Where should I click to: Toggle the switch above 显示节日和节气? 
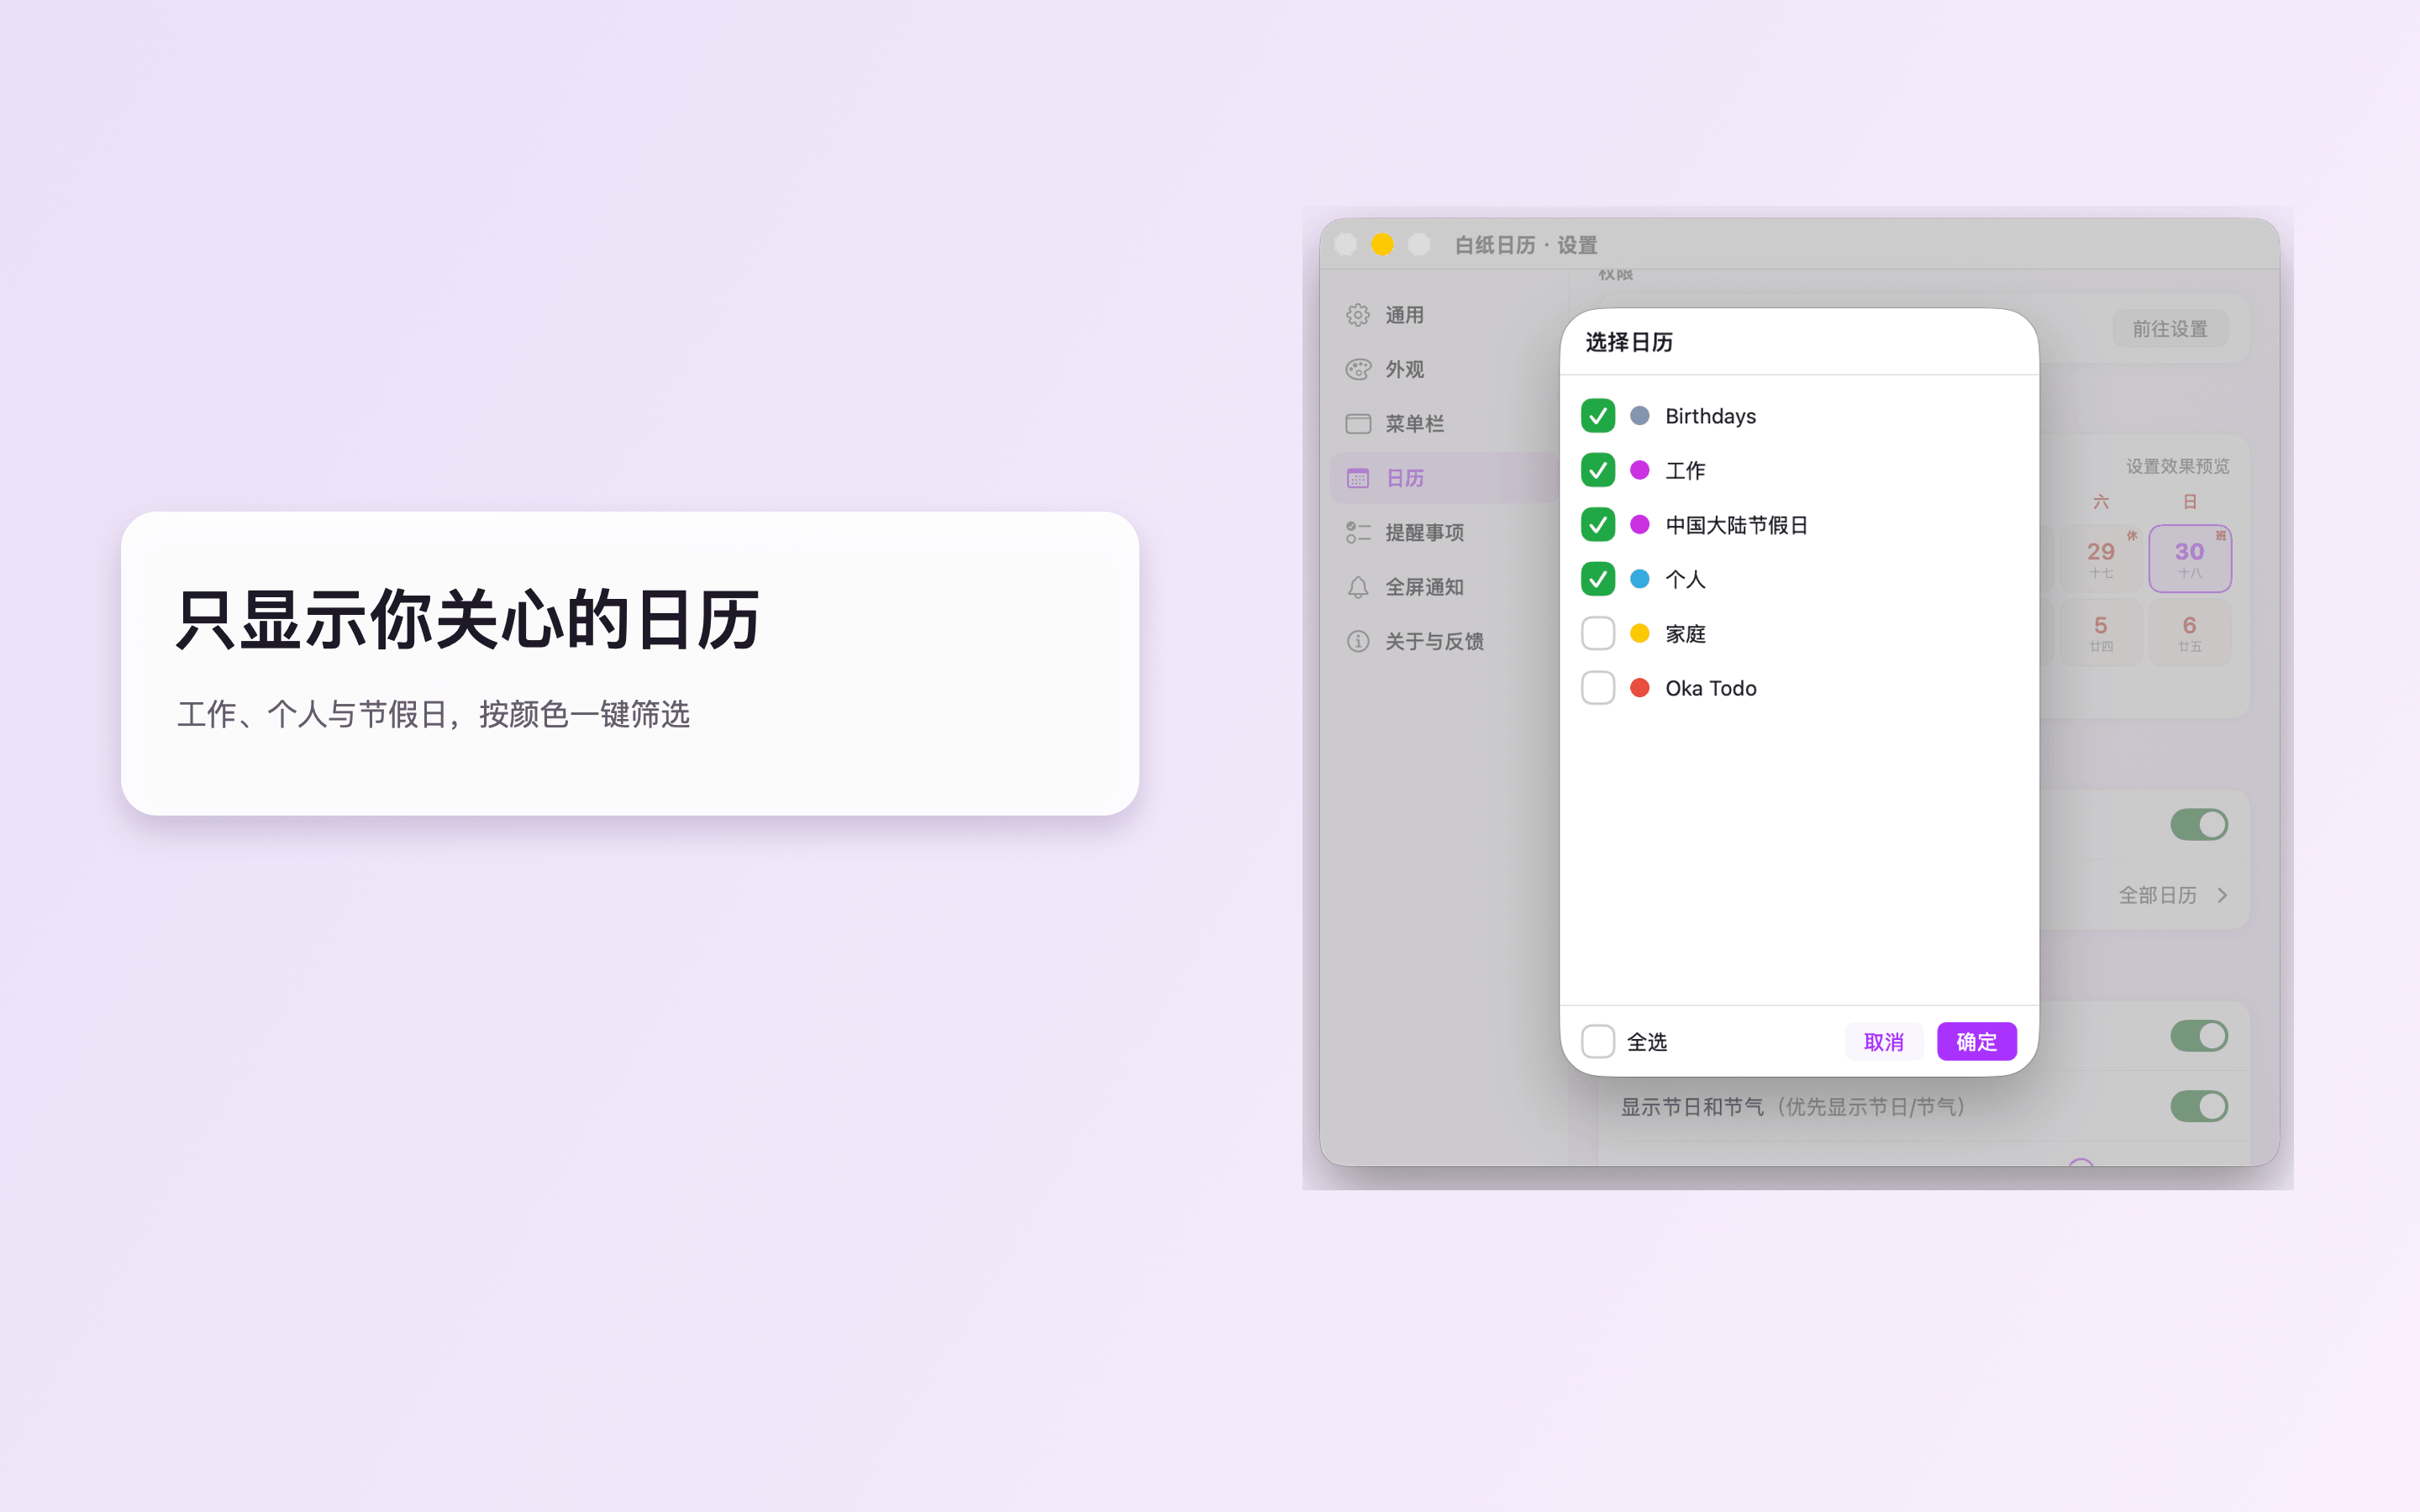click(x=2198, y=1036)
